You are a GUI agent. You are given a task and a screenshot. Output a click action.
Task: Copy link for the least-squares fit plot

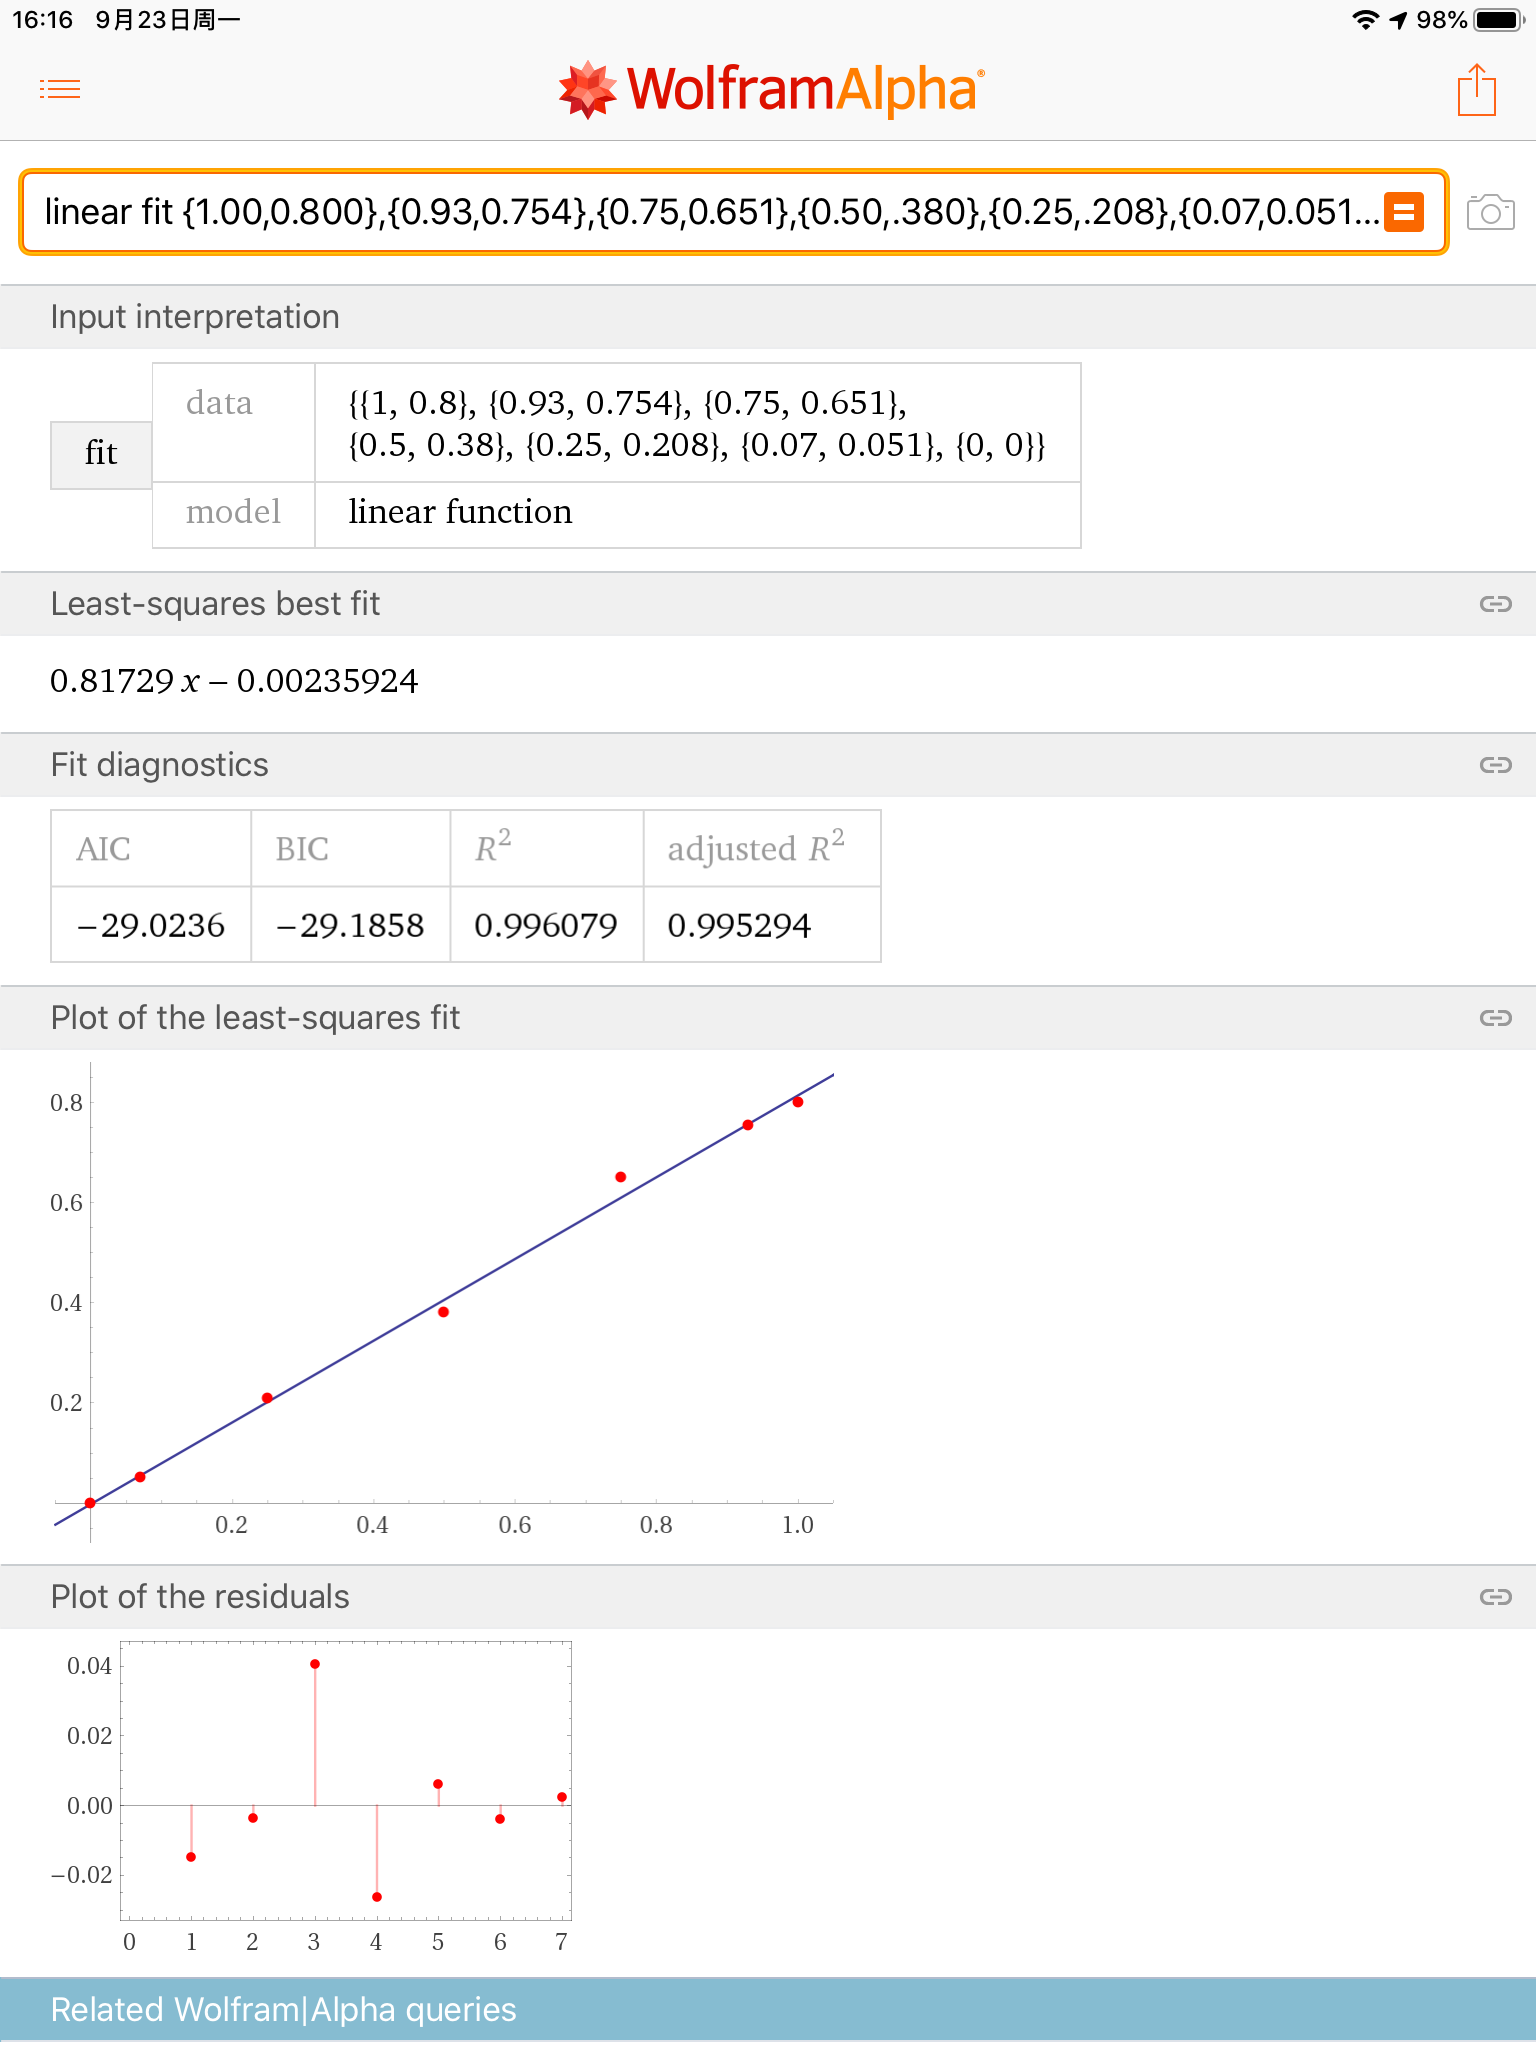(x=1494, y=1018)
